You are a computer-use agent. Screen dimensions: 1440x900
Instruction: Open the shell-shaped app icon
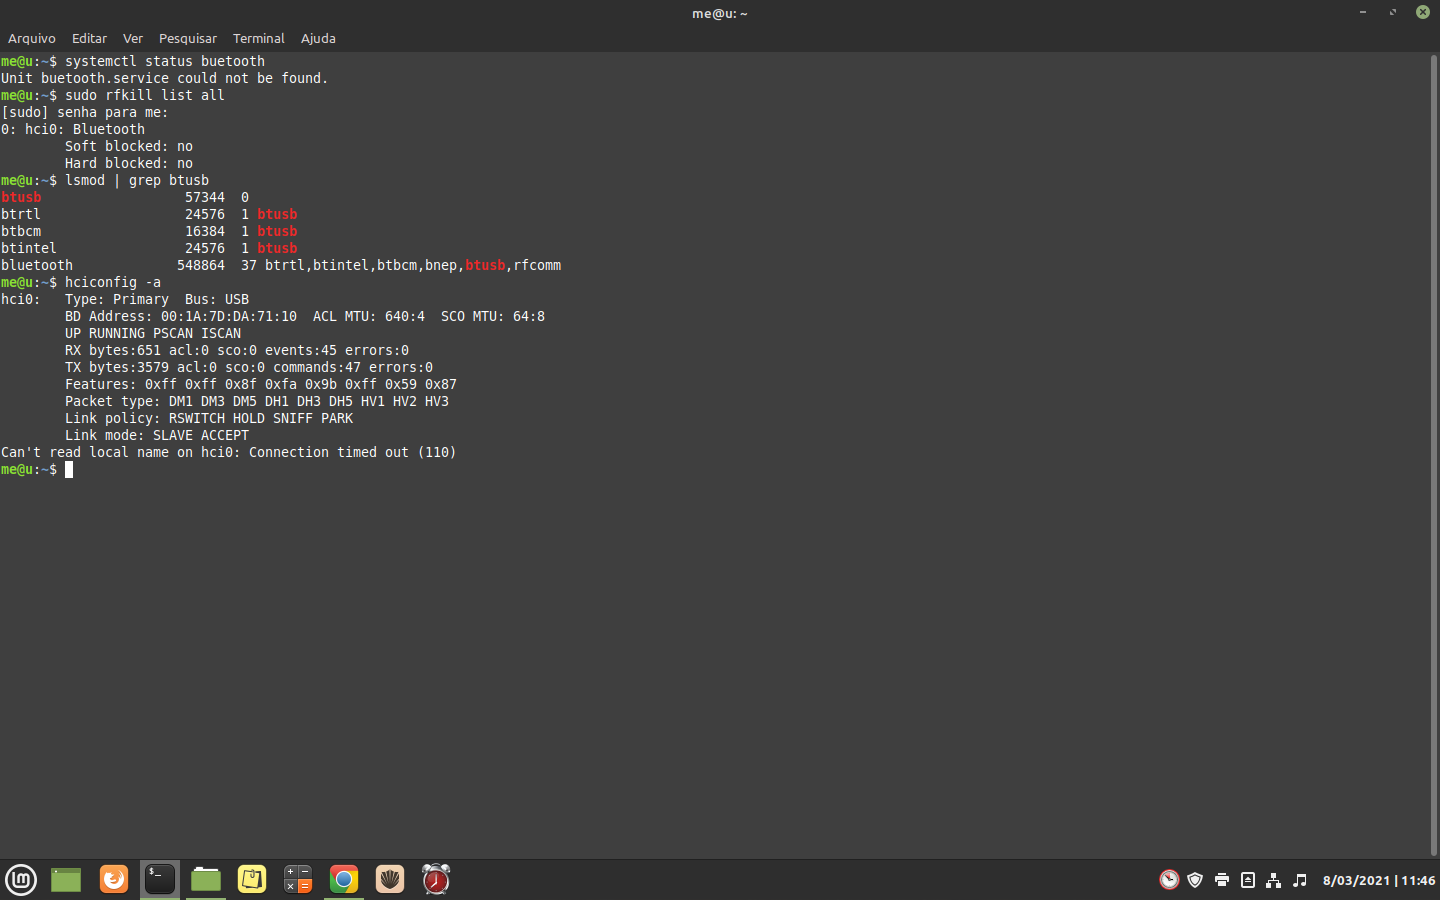coord(390,879)
